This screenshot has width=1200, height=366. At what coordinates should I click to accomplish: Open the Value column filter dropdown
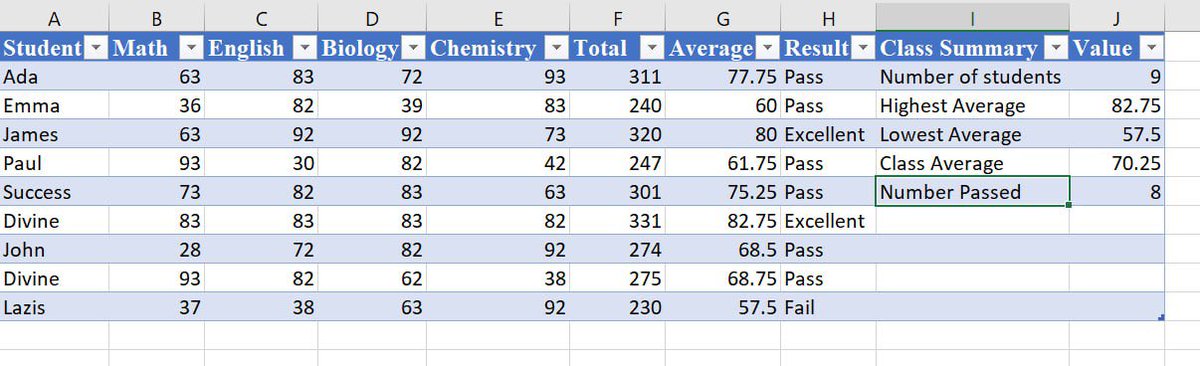point(1152,49)
